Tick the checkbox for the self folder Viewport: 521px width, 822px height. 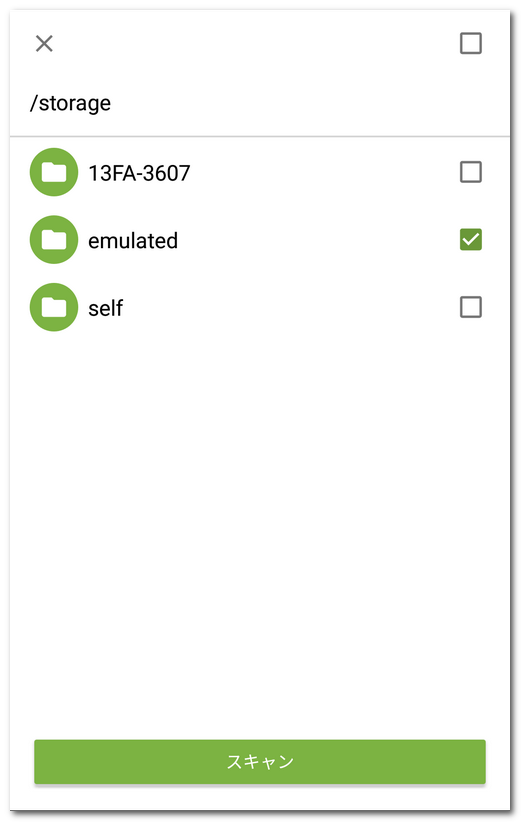pos(471,307)
